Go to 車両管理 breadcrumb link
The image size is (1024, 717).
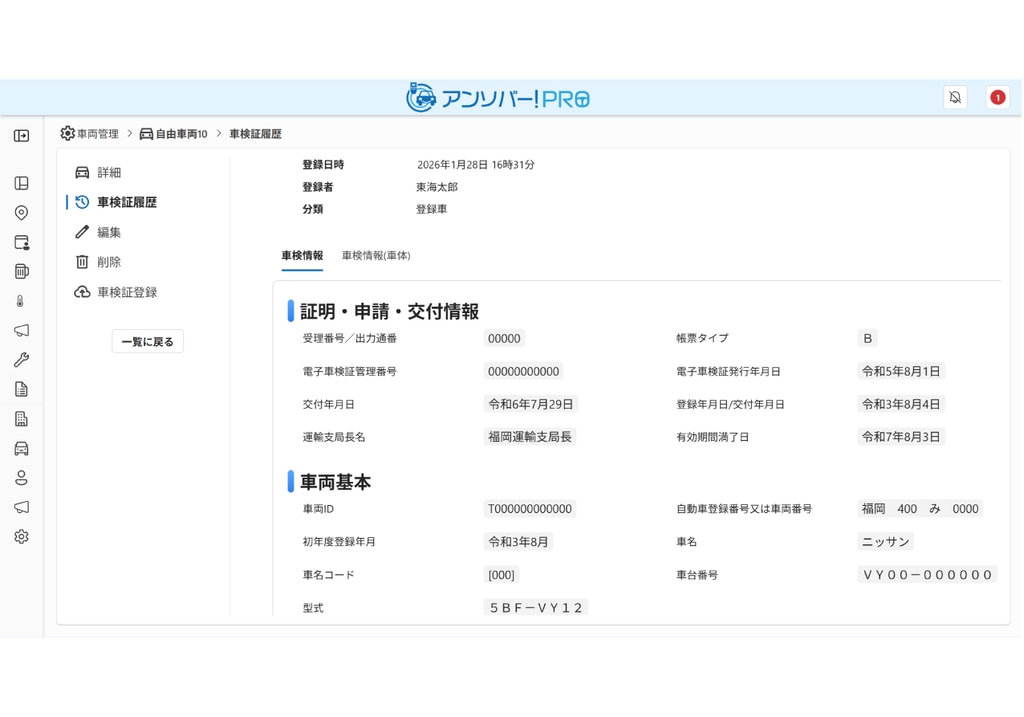(98, 134)
